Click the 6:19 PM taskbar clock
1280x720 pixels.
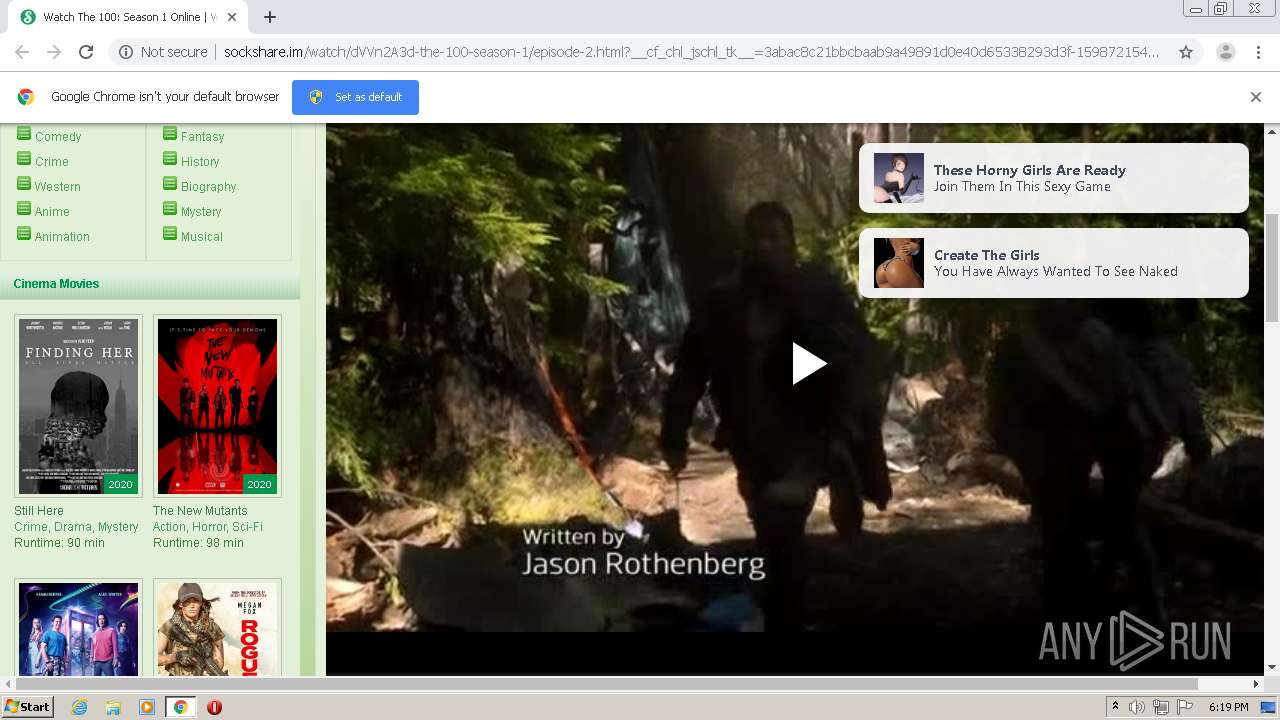tap(1228, 707)
